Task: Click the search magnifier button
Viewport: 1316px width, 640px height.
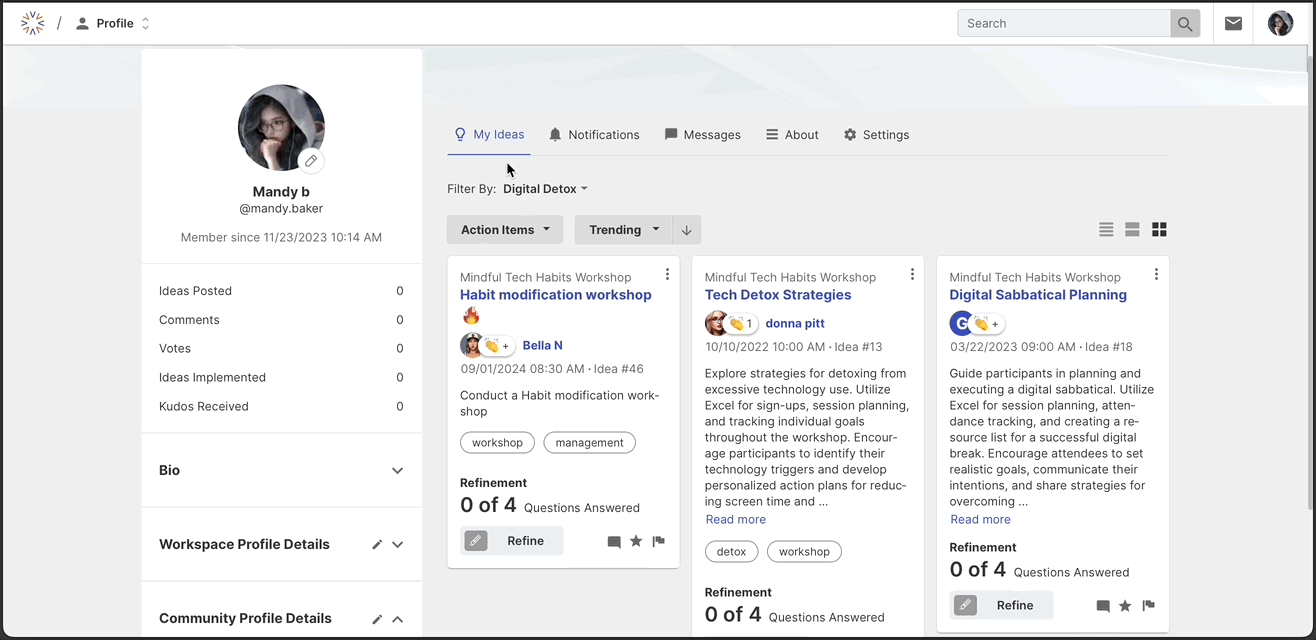Action: [1185, 24]
